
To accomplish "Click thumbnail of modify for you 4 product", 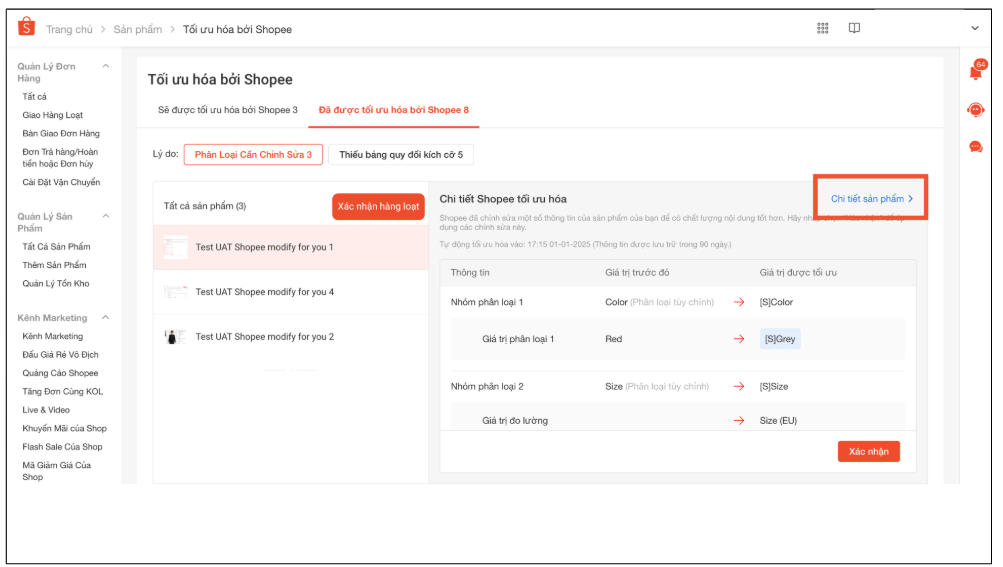I will click(x=175, y=292).
